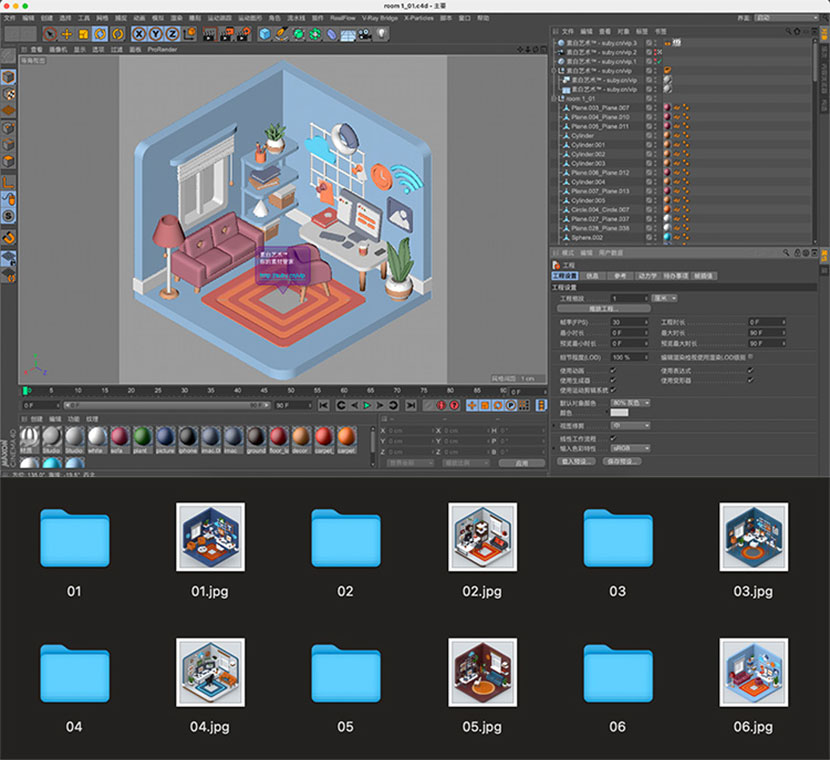Toggle the 使用表达式 checkbox
This screenshot has height=760, width=830.
click(x=751, y=370)
